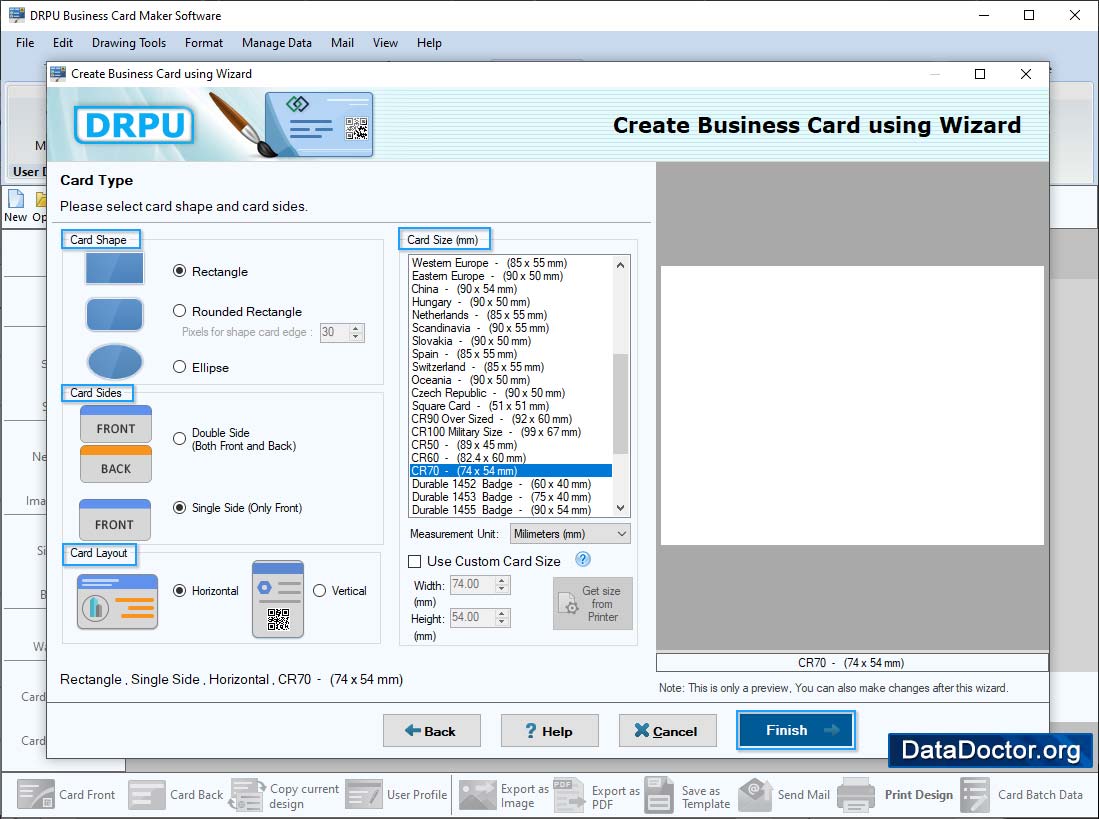The width and height of the screenshot is (1099, 819).
Task: Click Copy current design icon
Action: click(x=247, y=794)
